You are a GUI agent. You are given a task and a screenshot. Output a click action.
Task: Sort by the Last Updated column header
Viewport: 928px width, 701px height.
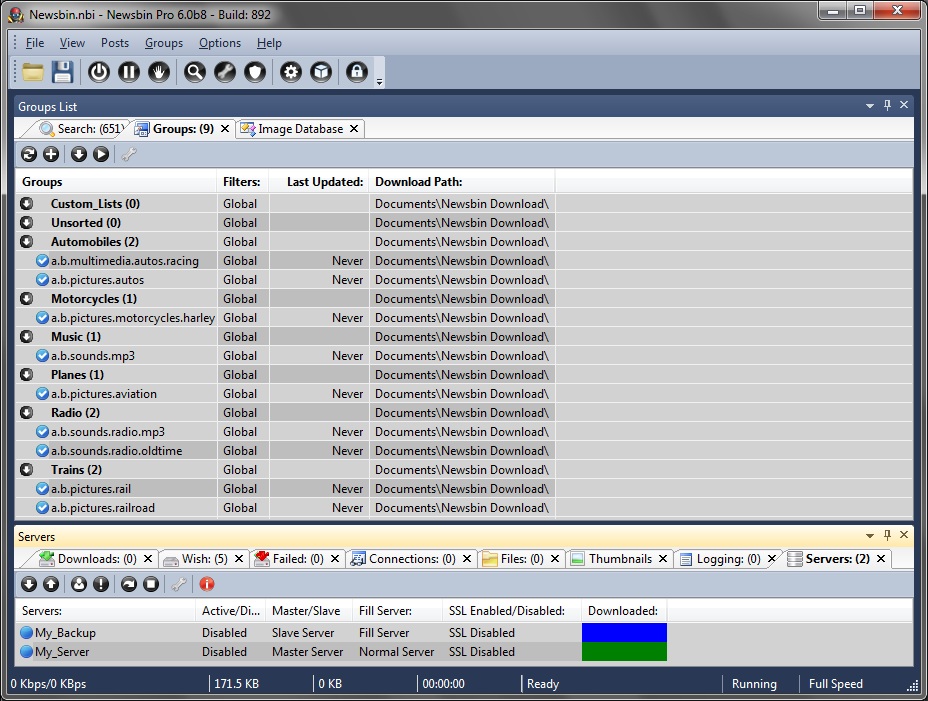pyautogui.click(x=324, y=182)
